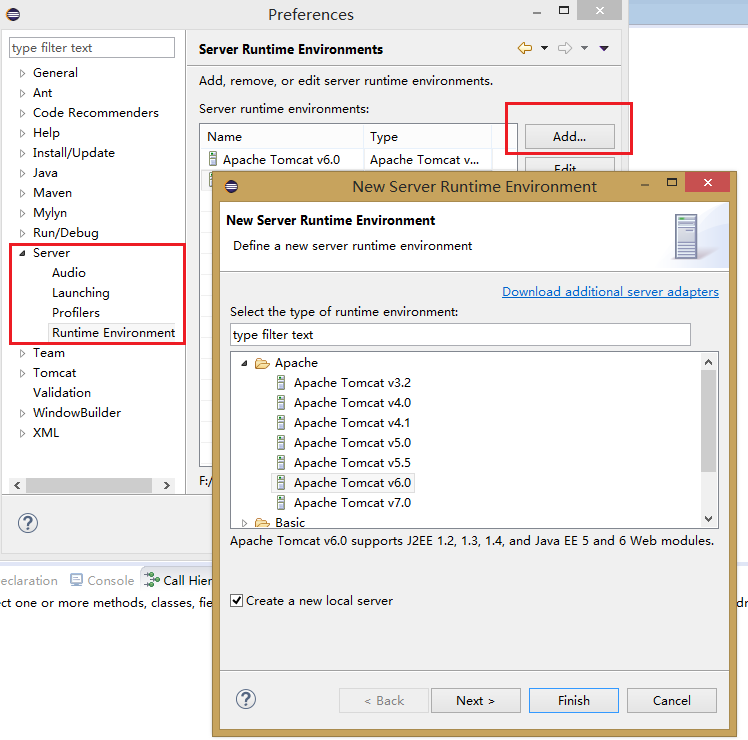Switch to the Console tab
This screenshot has height=740, width=748.
tap(102, 580)
